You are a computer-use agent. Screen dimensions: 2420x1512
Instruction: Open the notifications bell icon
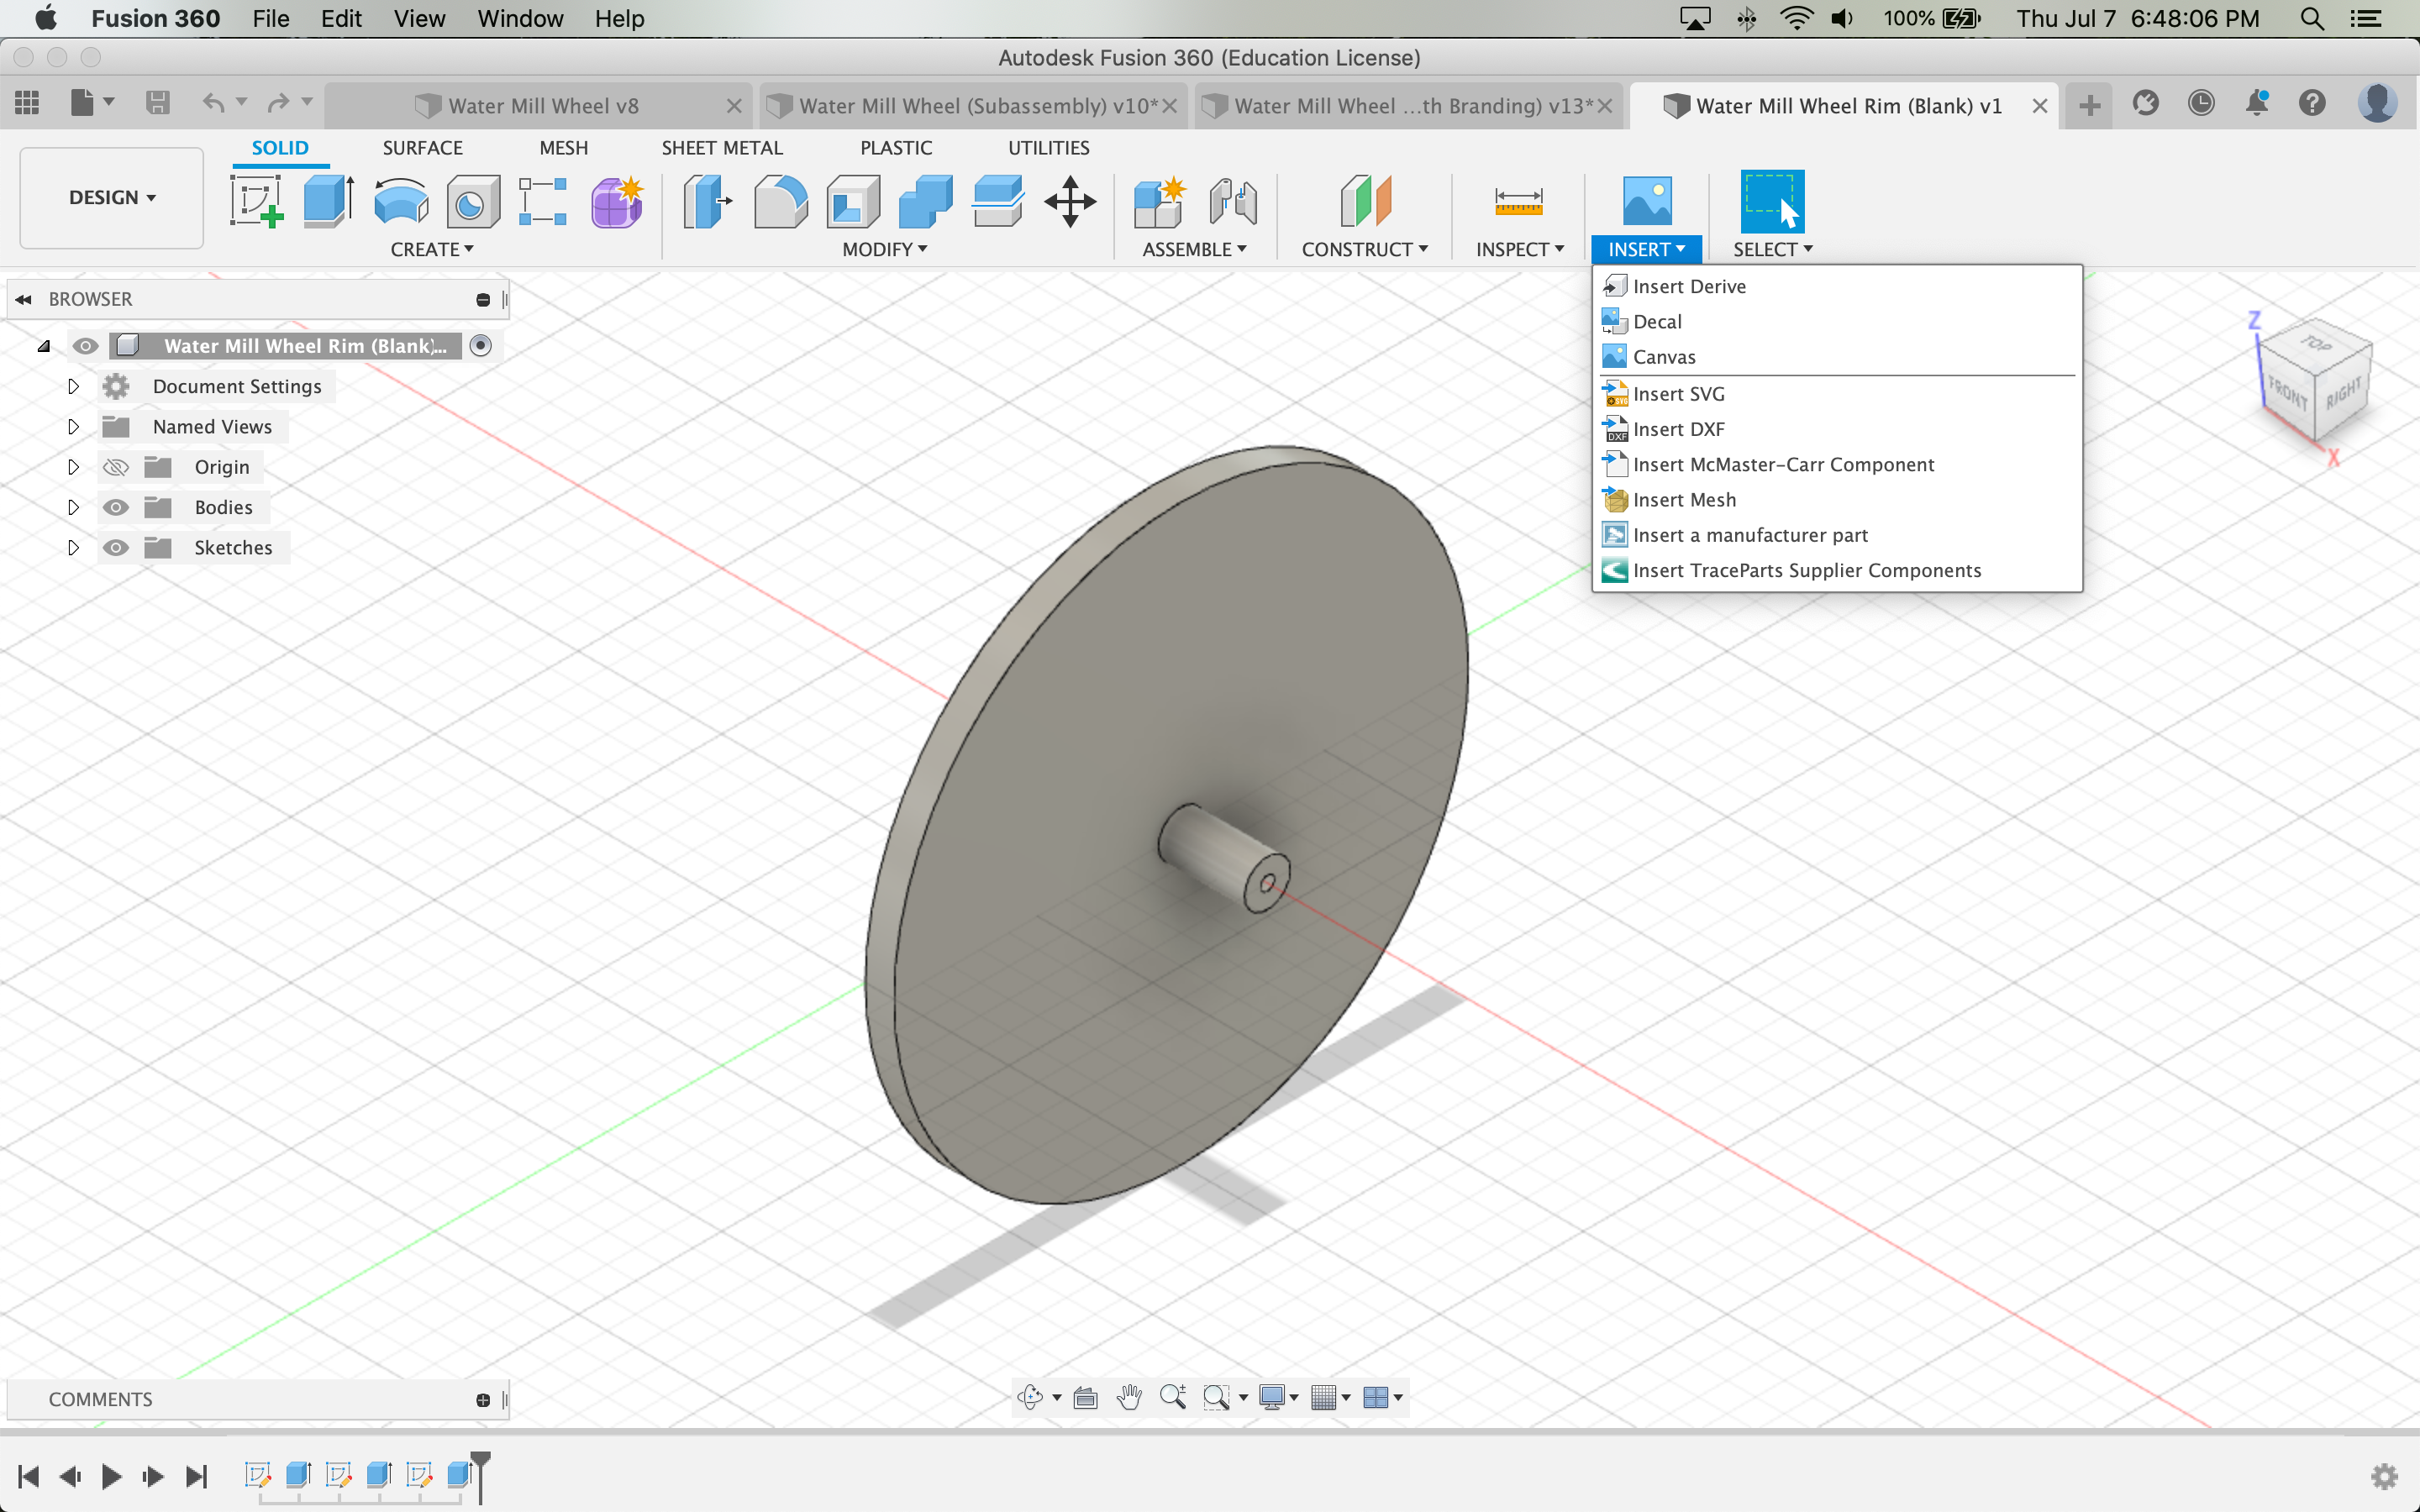pyautogui.click(x=2257, y=103)
